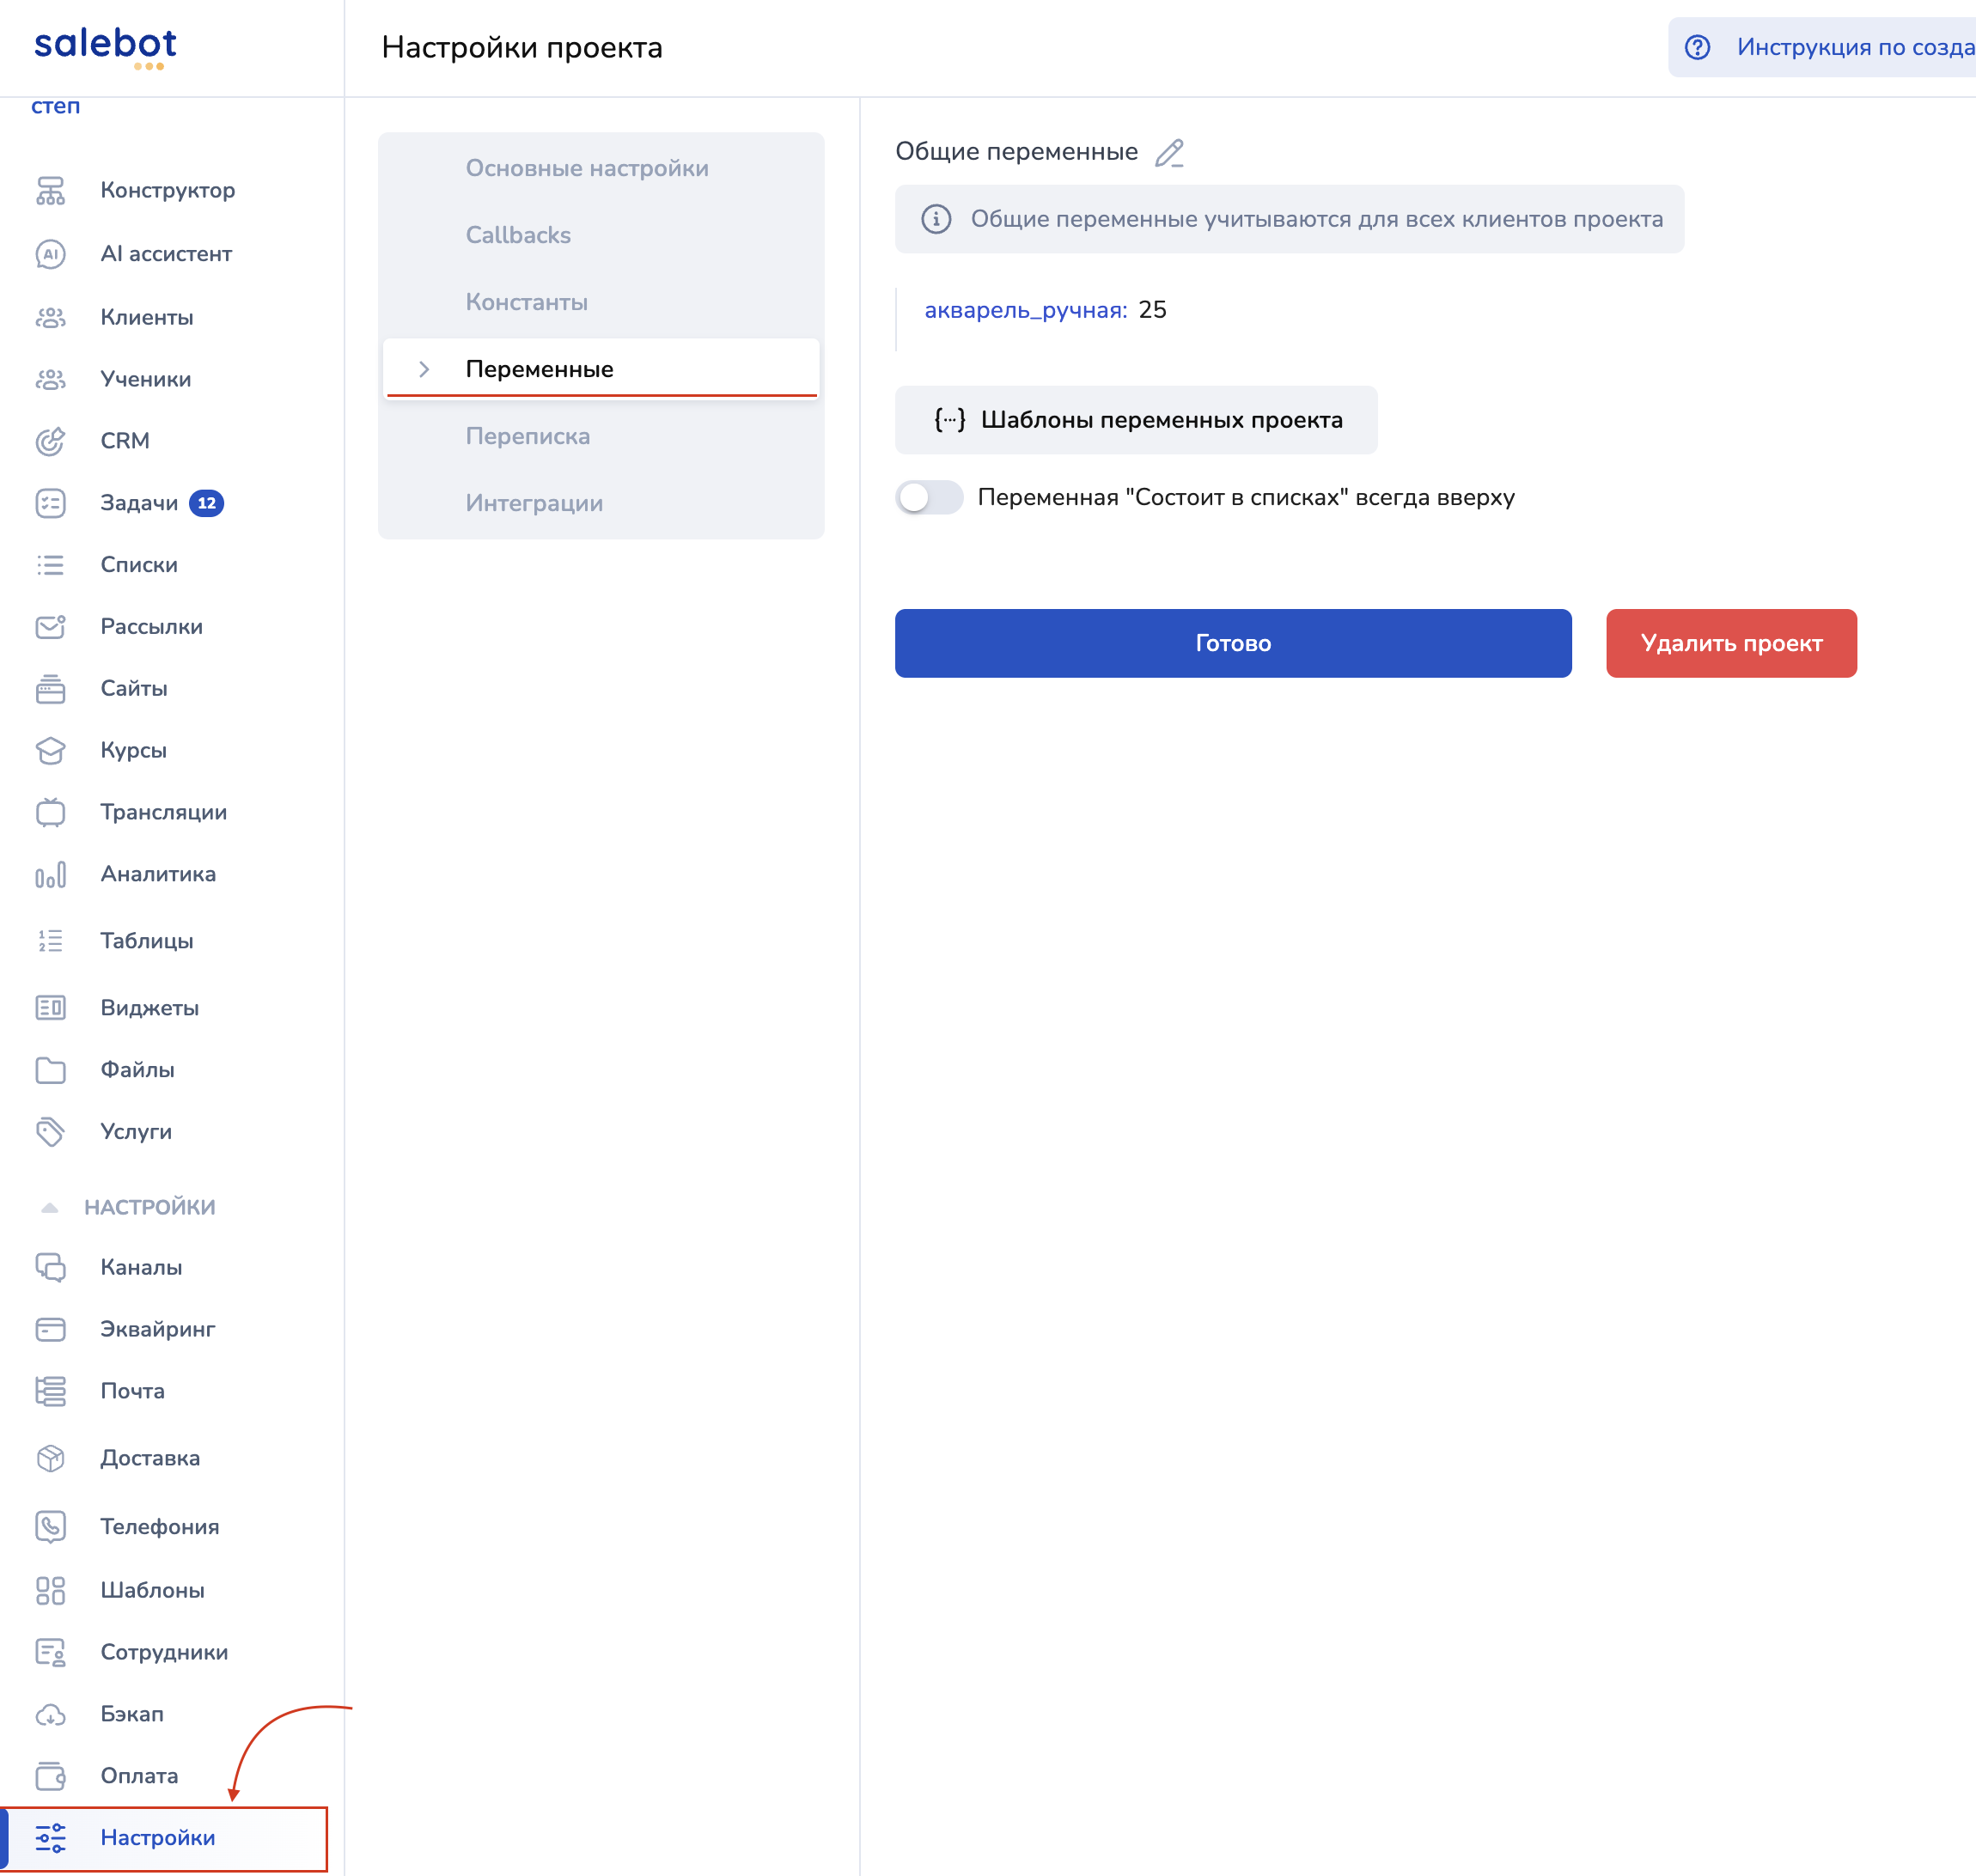This screenshot has height=1876, width=1976.
Task: Switch to Основные настройки tab
Action: 586,168
